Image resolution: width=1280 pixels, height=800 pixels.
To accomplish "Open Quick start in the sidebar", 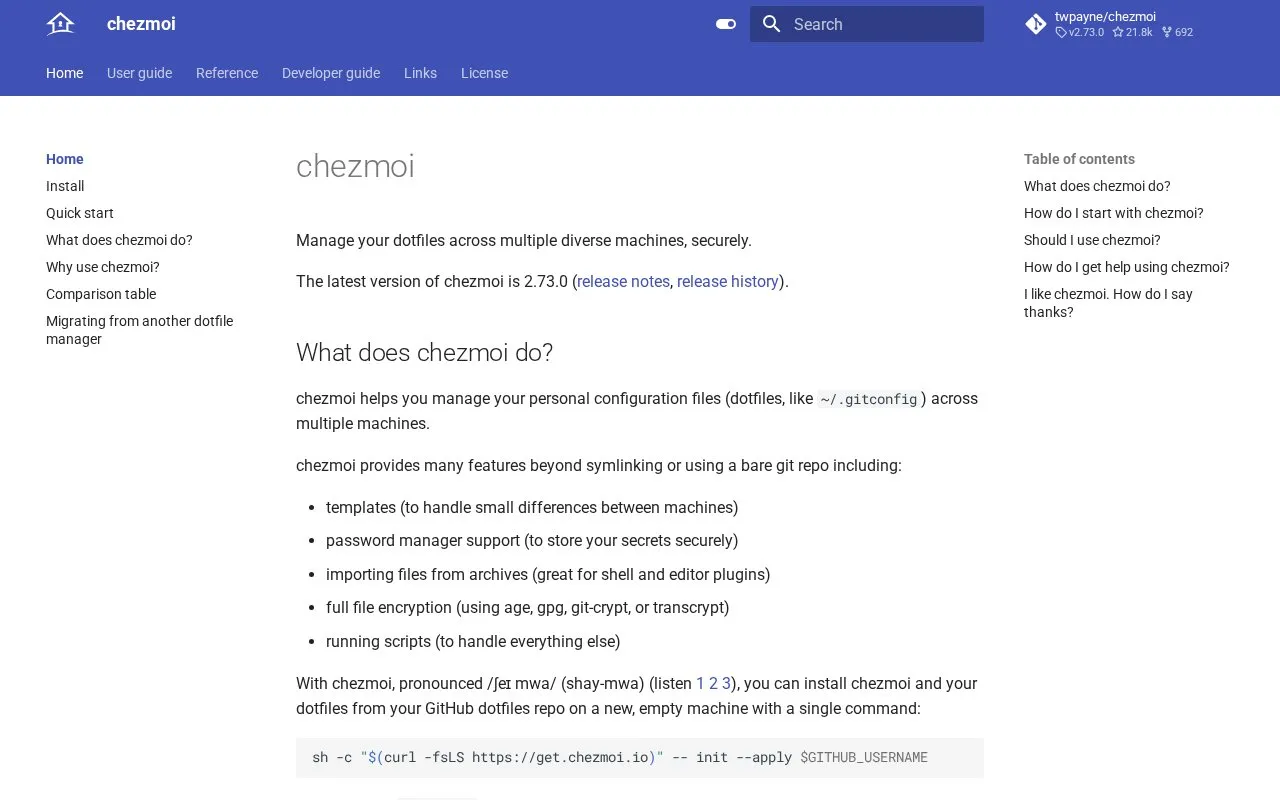I will coord(80,213).
